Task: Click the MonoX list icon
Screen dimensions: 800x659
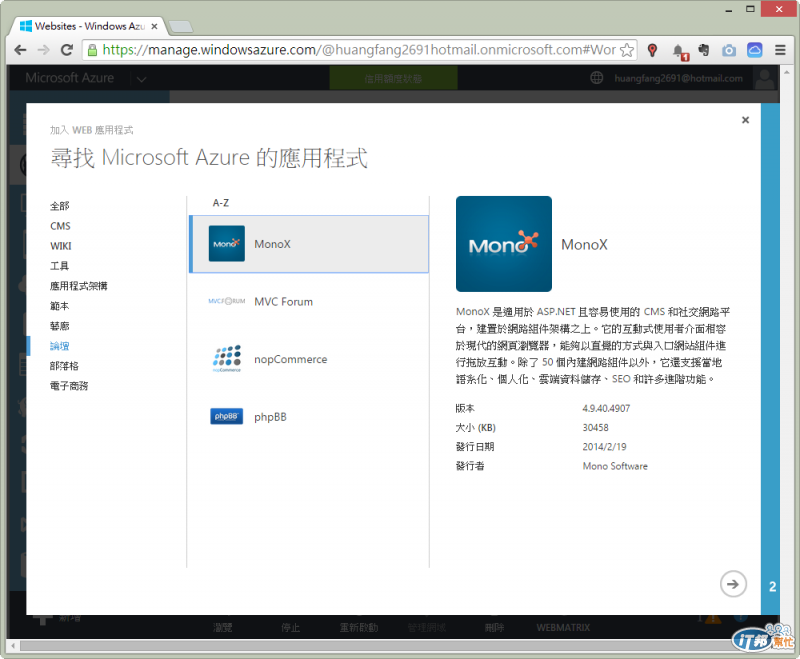Action: (x=227, y=244)
